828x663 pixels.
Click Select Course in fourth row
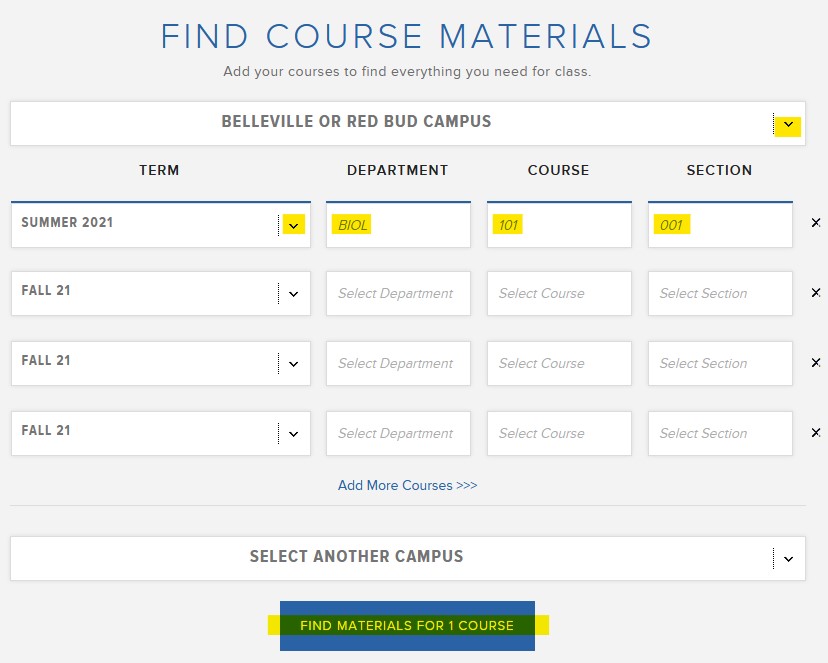559,434
